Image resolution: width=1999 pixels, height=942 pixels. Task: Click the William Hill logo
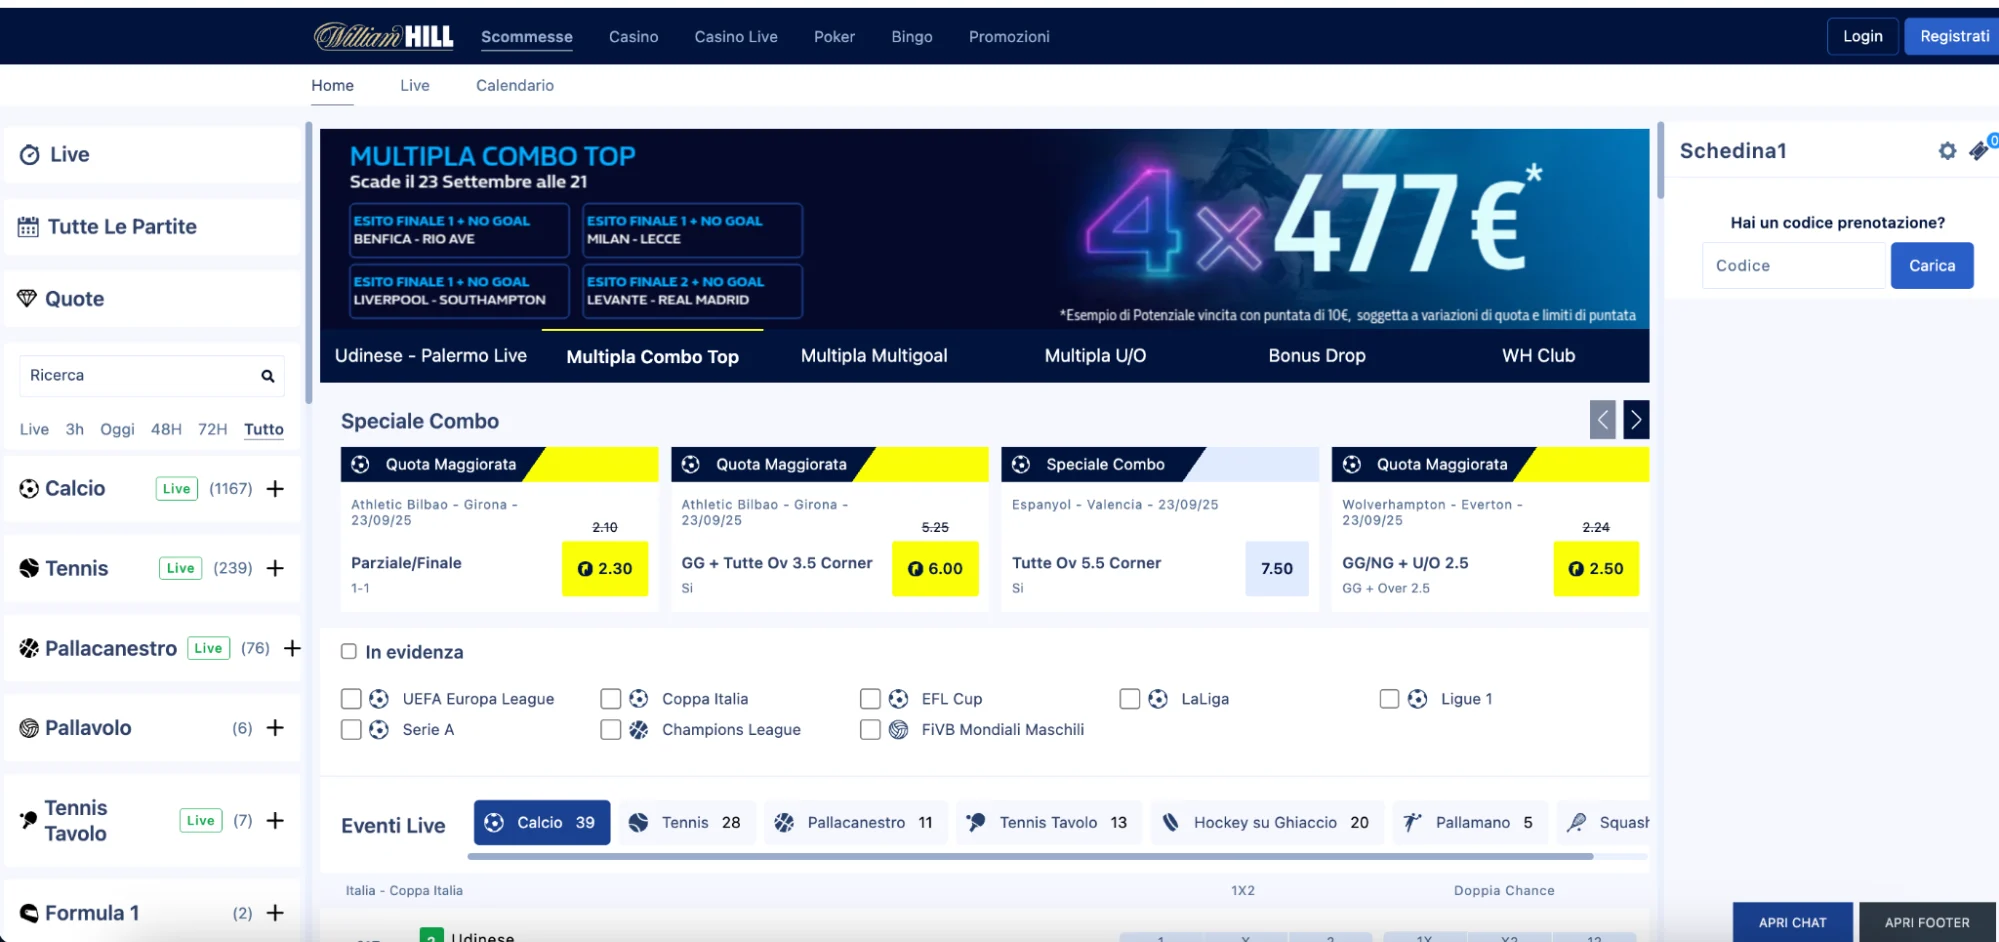point(384,37)
